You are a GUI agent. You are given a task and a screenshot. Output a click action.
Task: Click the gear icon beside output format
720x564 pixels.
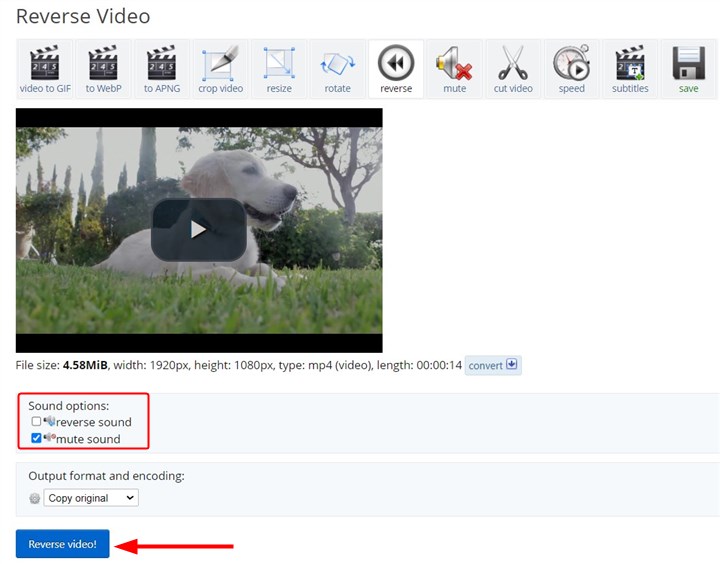click(34, 498)
